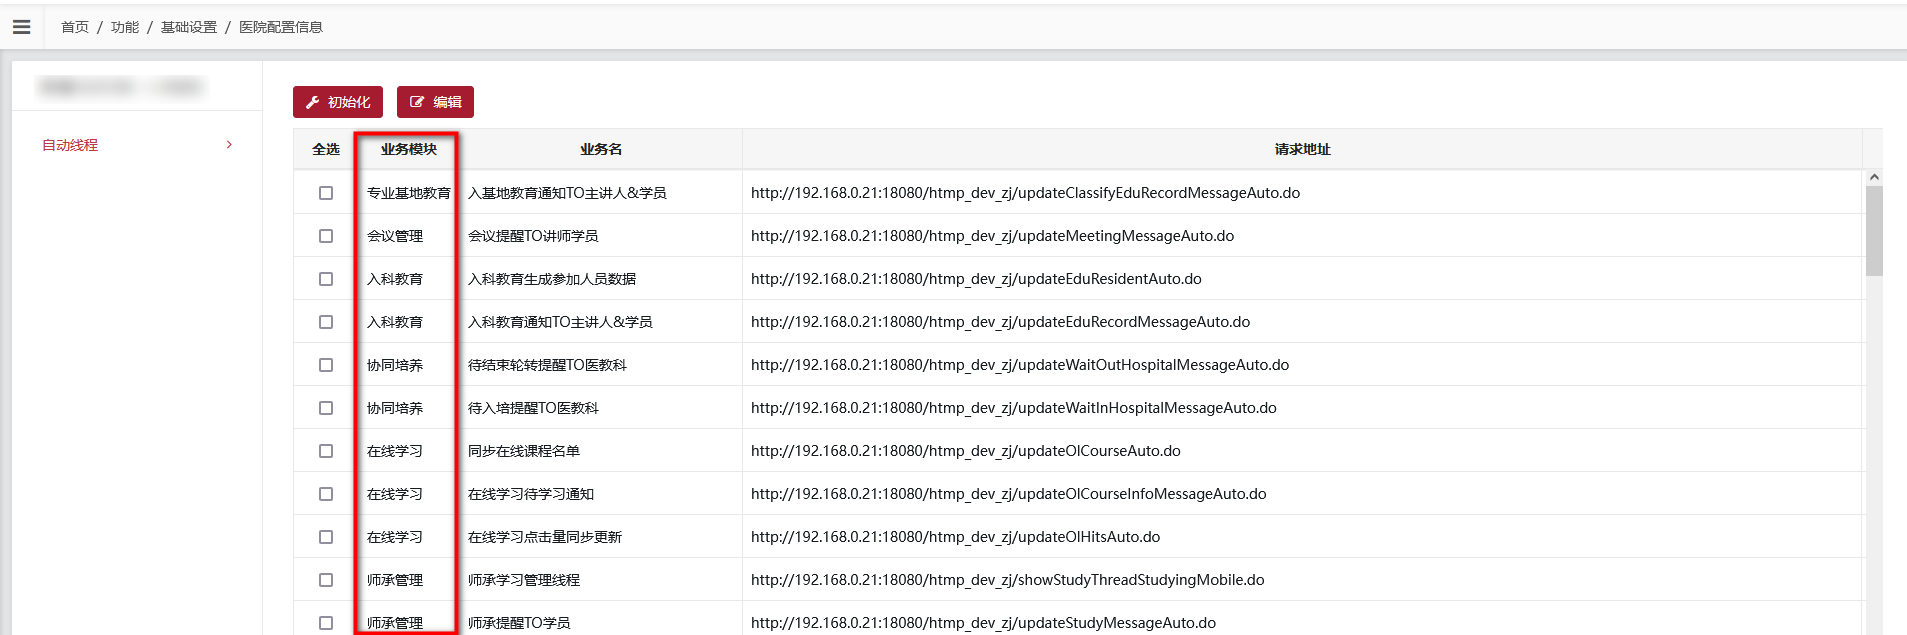Click the updateClassifyEduRecordMessageAuto.do URL
The image size is (1907, 635).
tap(1025, 193)
